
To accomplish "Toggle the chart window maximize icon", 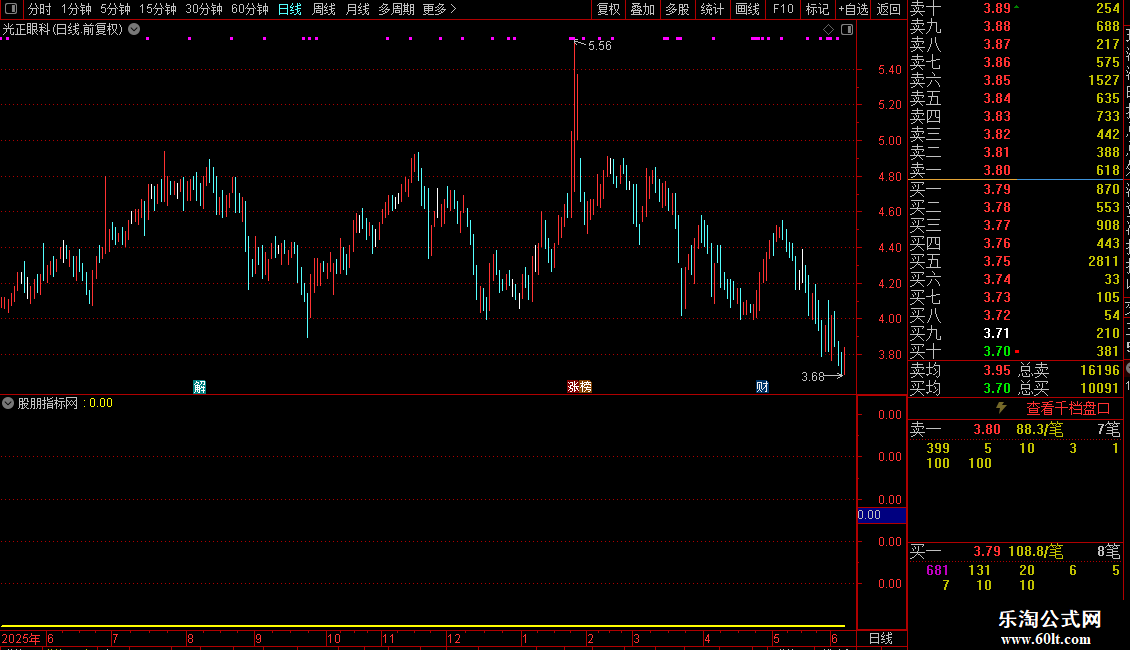I will coord(847,30).
